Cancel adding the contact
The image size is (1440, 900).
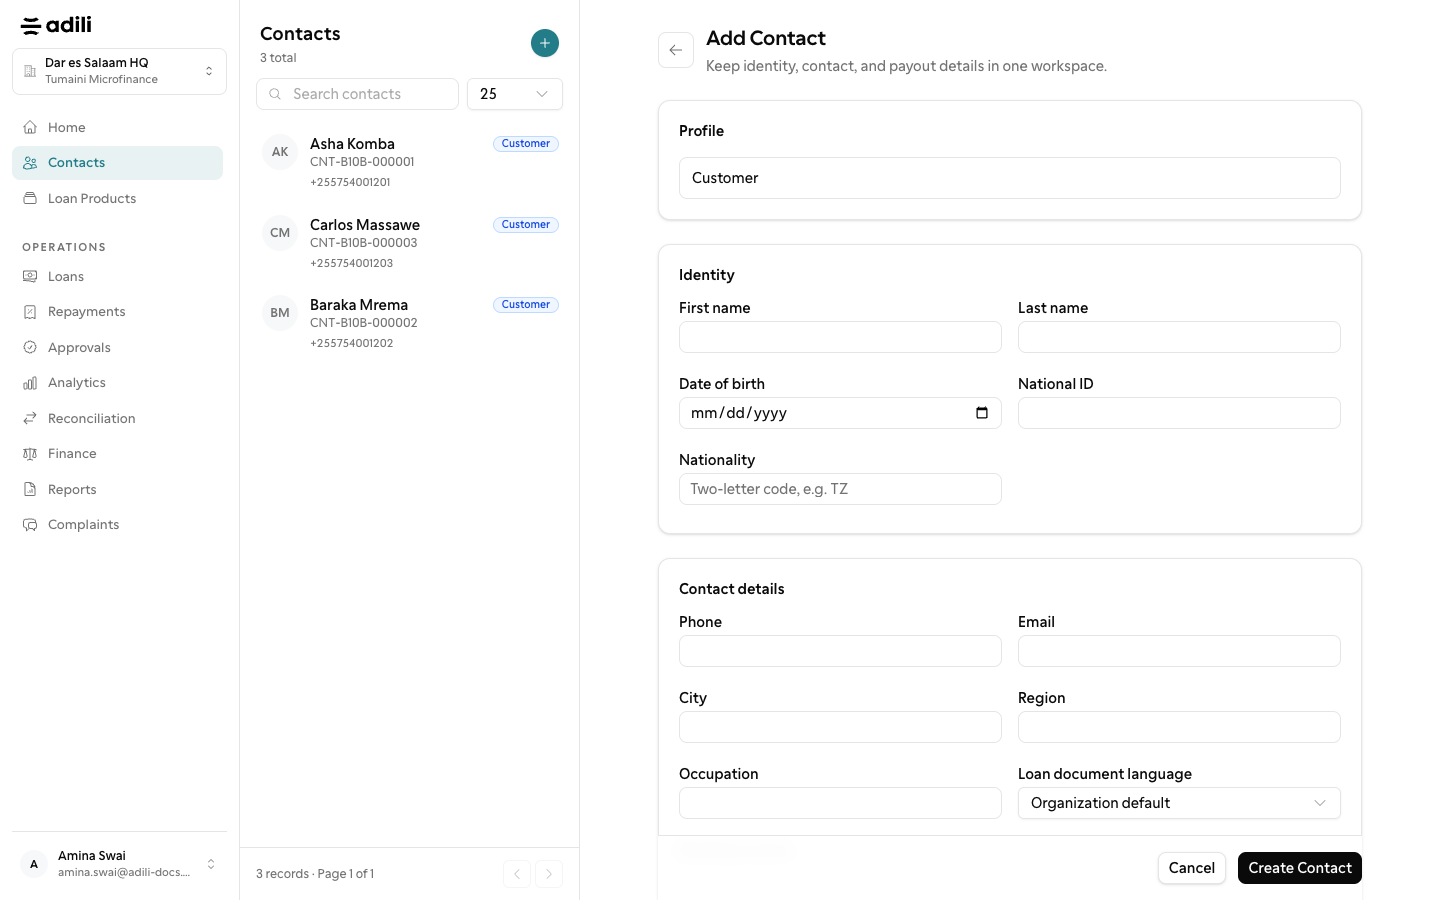tap(1192, 868)
